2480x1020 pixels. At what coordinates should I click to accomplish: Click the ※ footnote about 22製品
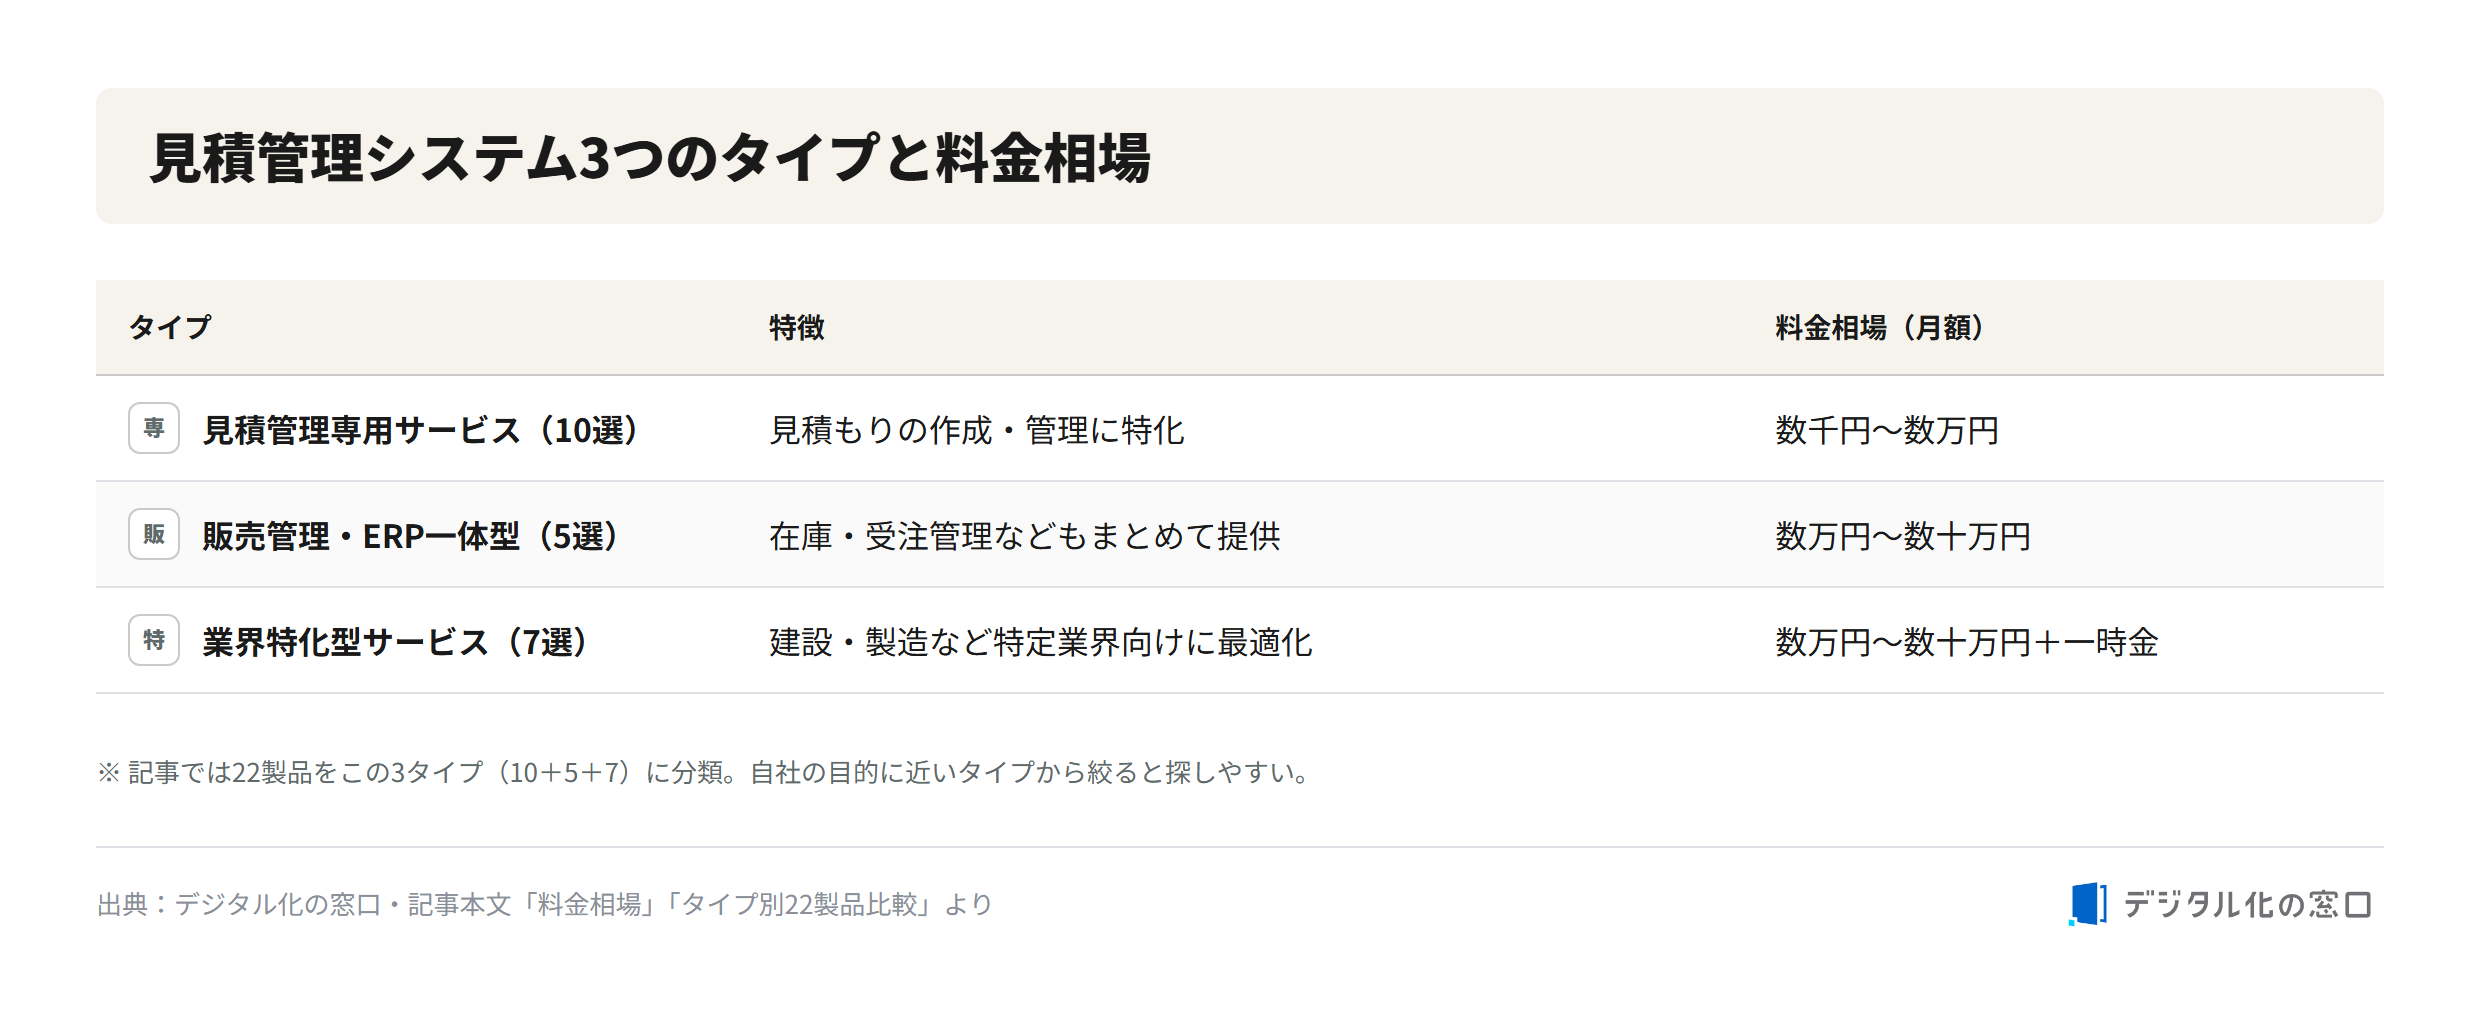(x=704, y=772)
